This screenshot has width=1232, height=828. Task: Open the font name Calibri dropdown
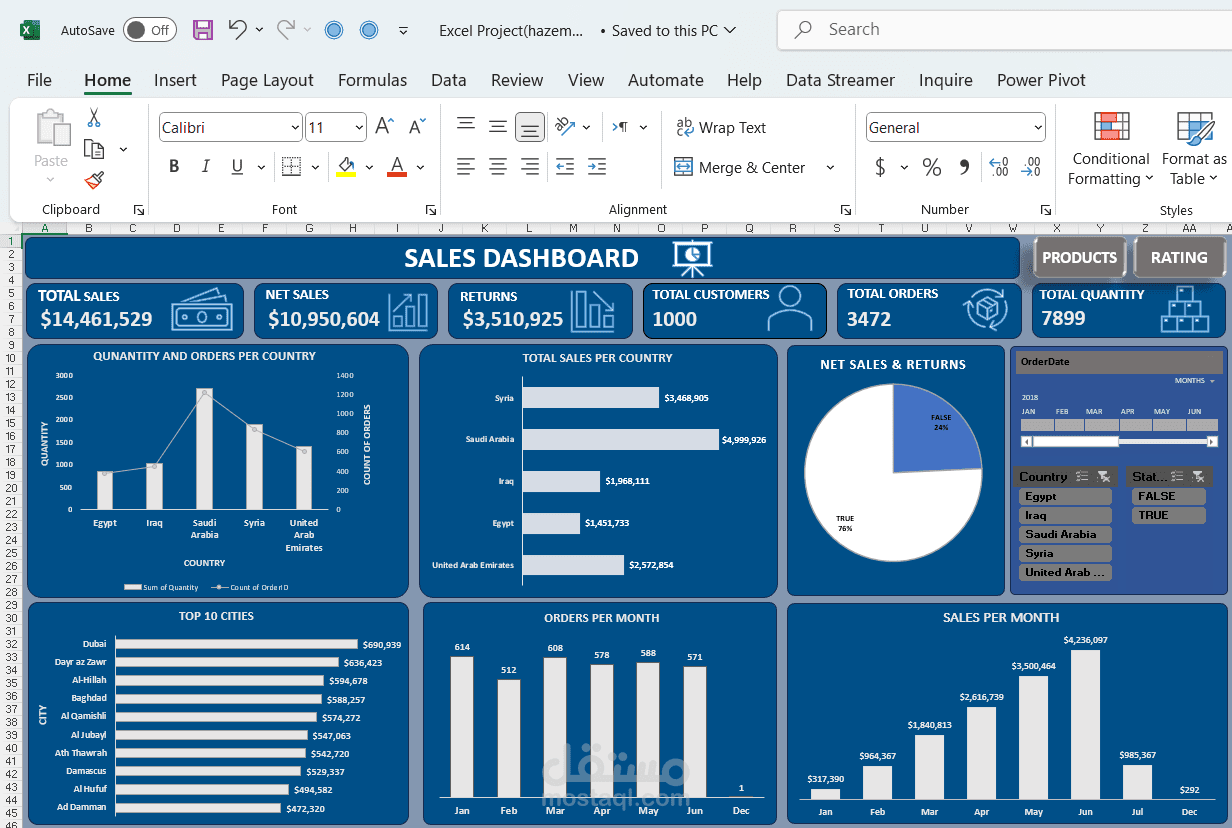click(x=295, y=128)
